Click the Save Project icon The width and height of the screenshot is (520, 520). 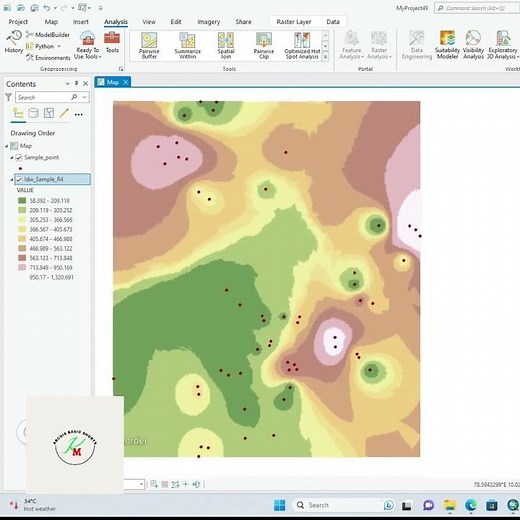click(x=34, y=7)
